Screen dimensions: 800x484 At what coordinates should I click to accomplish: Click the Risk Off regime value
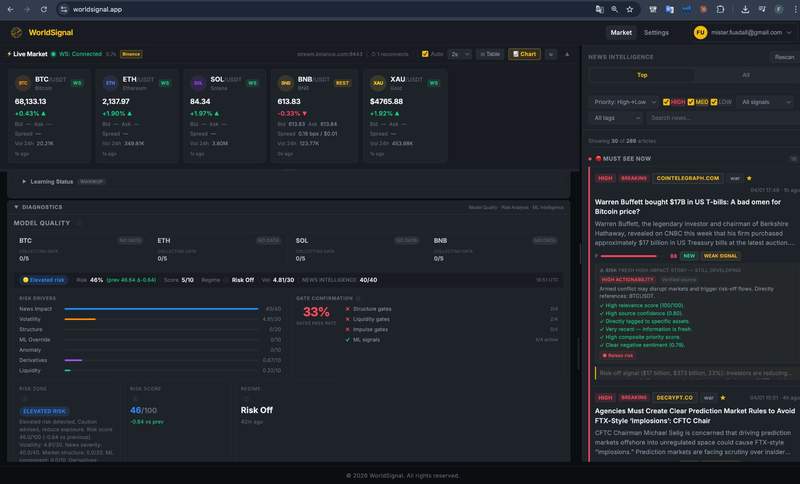tap(257, 410)
